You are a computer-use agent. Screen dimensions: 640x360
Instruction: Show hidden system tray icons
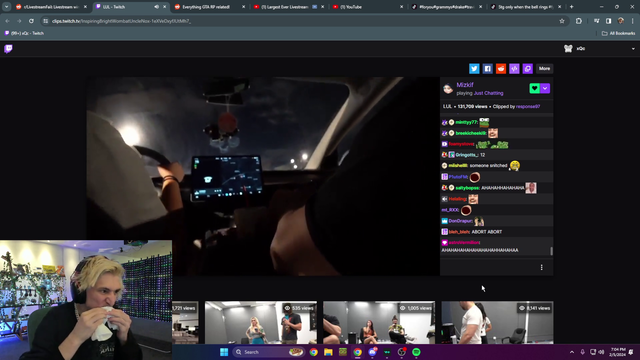[572, 352]
